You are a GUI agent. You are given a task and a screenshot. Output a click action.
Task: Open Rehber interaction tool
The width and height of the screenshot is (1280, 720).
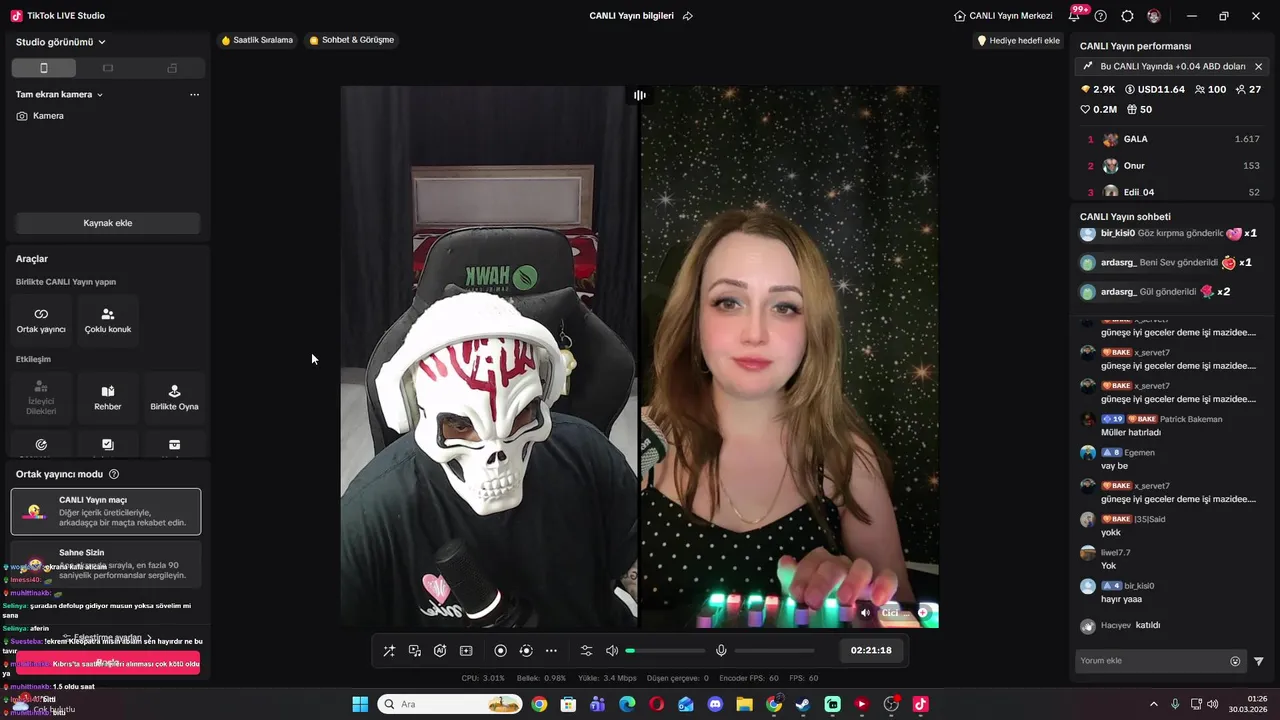[x=108, y=397]
